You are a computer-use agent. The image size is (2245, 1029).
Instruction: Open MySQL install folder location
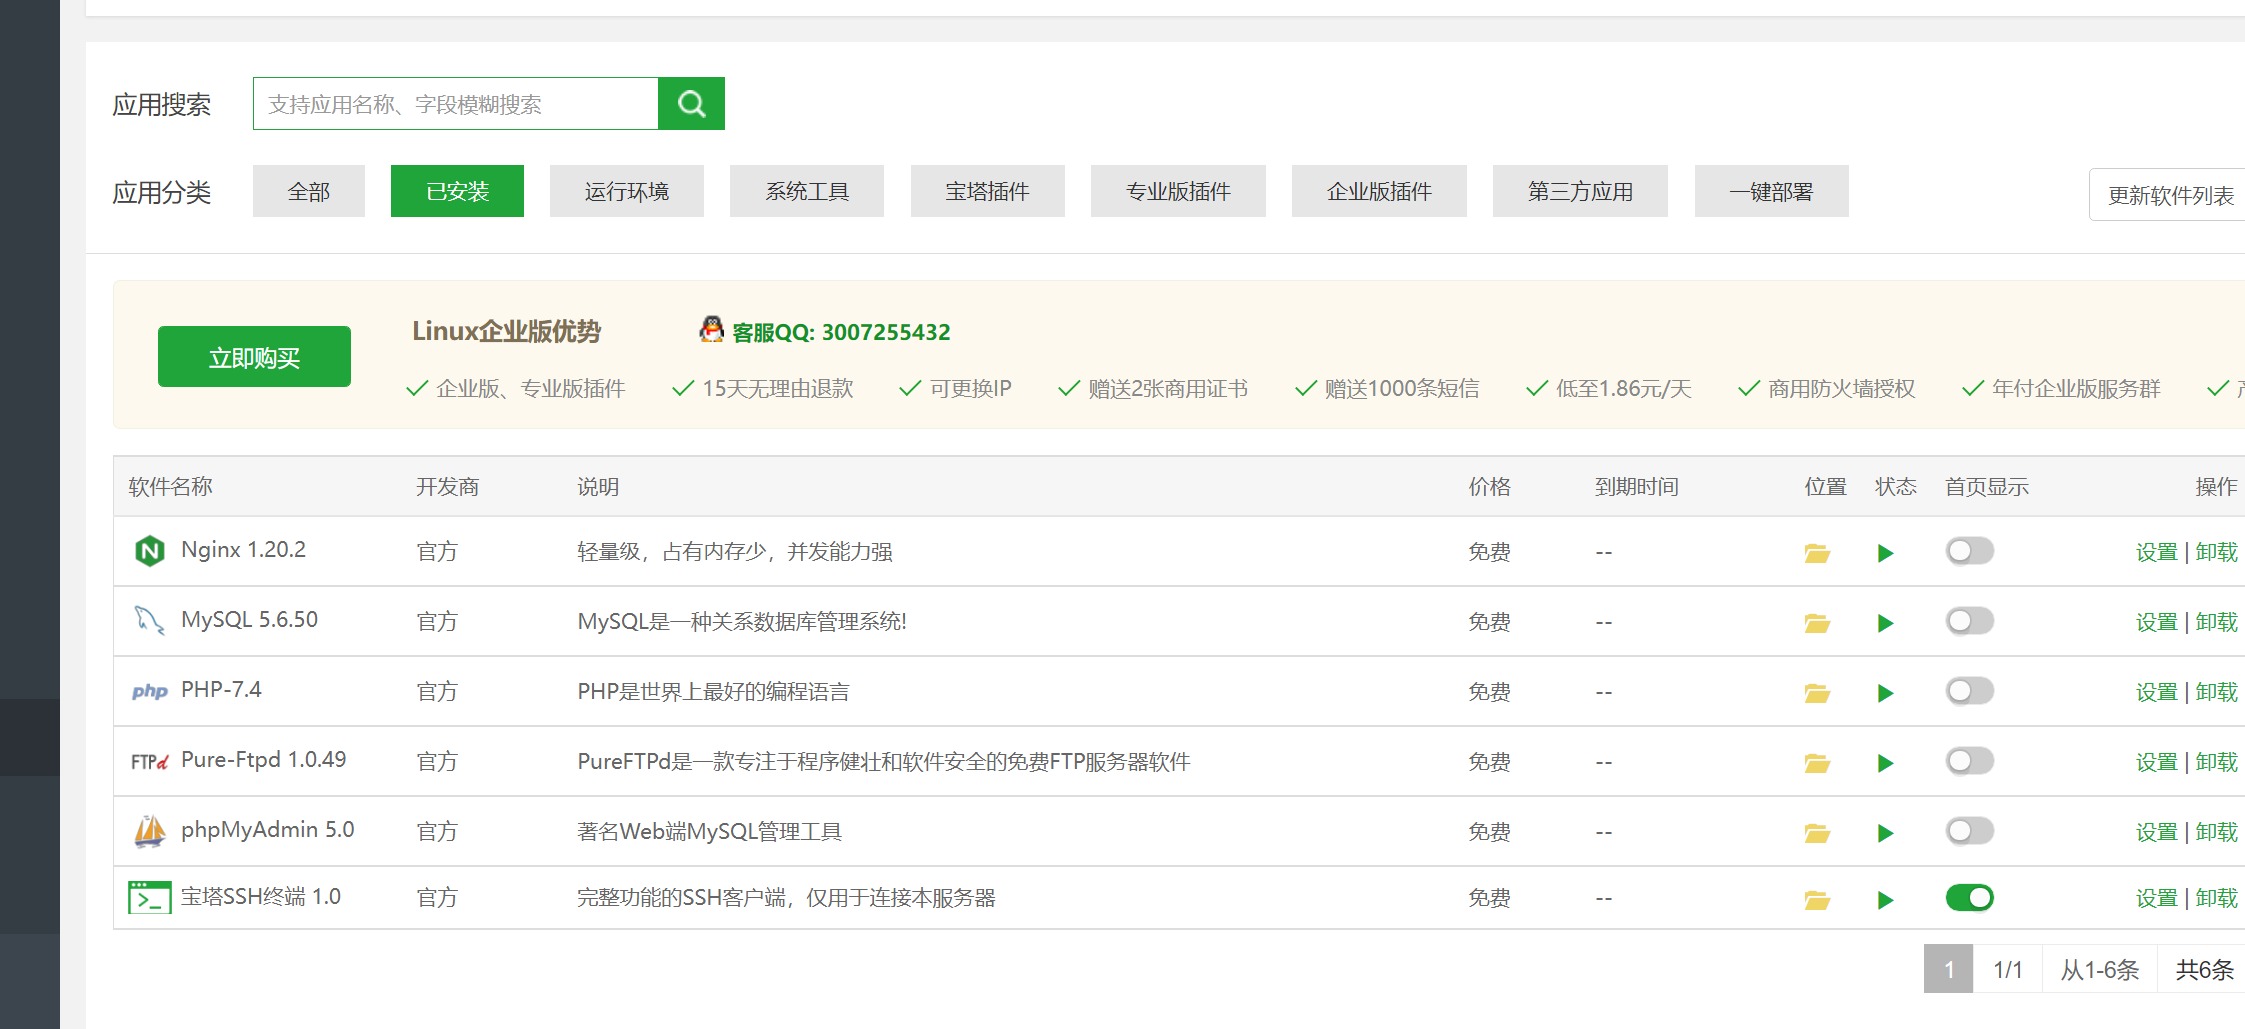pyautogui.click(x=1817, y=623)
